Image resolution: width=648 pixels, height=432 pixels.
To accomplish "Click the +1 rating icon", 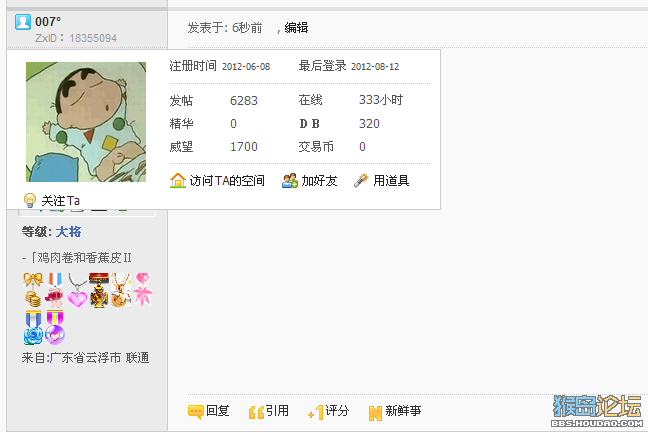I will [316, 412].
